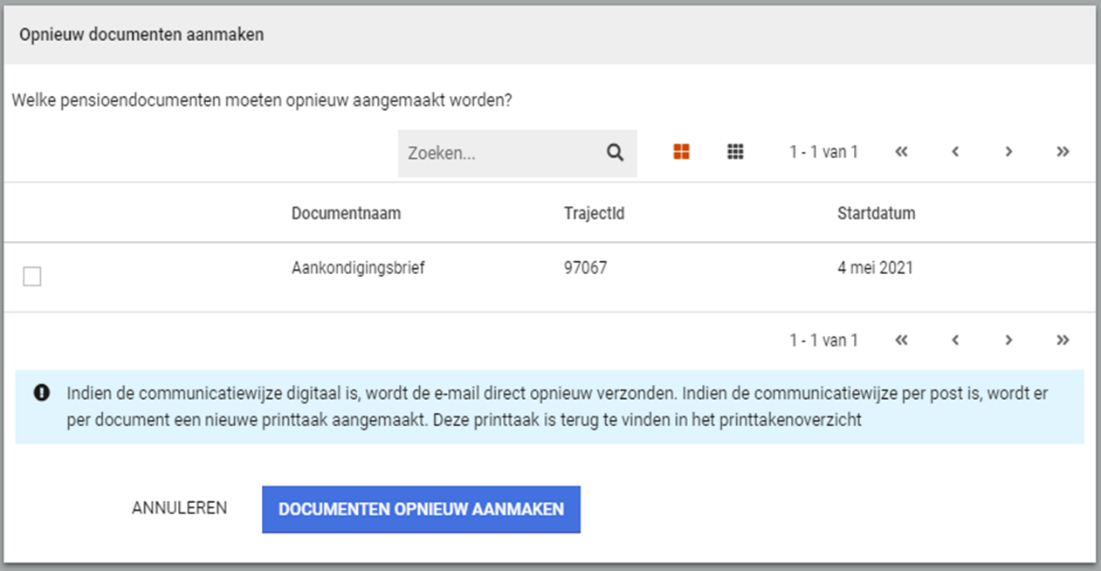Image resolution: width=1101 pixels, height=571 pixels.
Task: Click Documenten opnieuw aanmaken button
Action: click(x=421, y=509)
